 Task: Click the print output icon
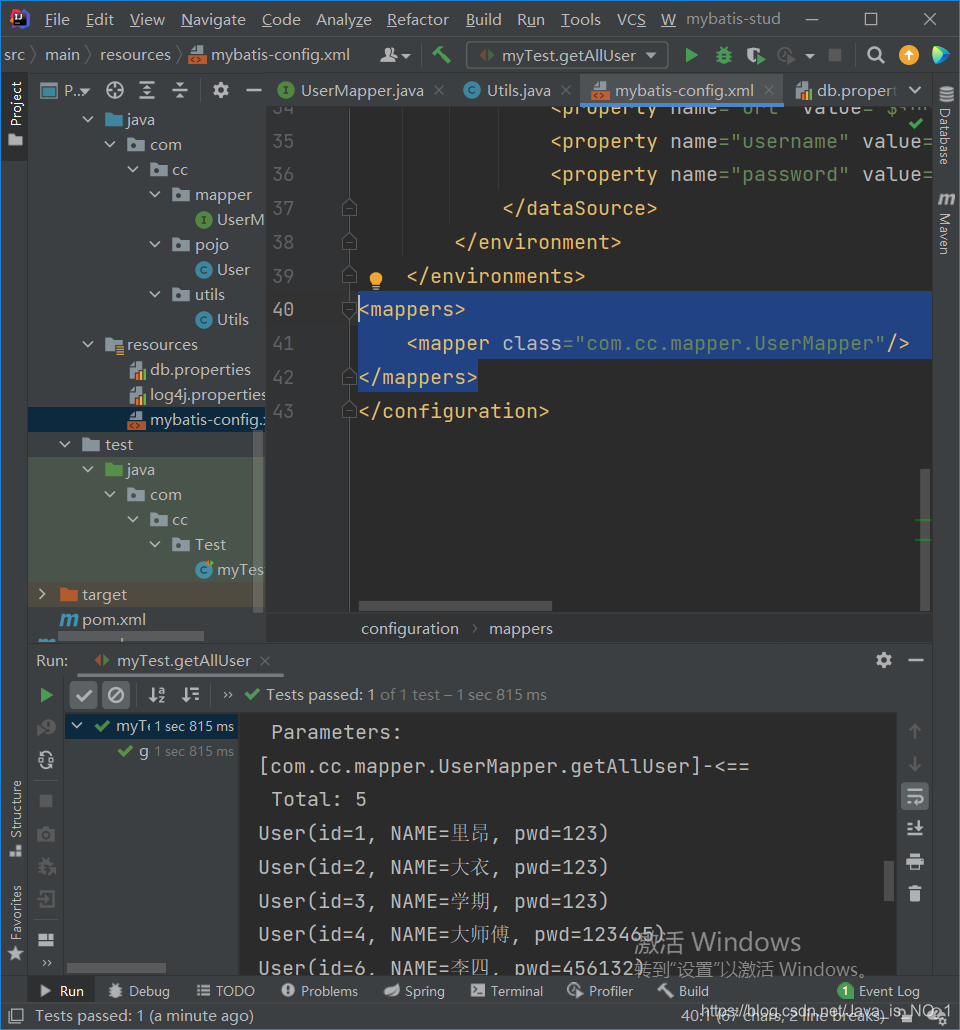click(x=915, y=861)
